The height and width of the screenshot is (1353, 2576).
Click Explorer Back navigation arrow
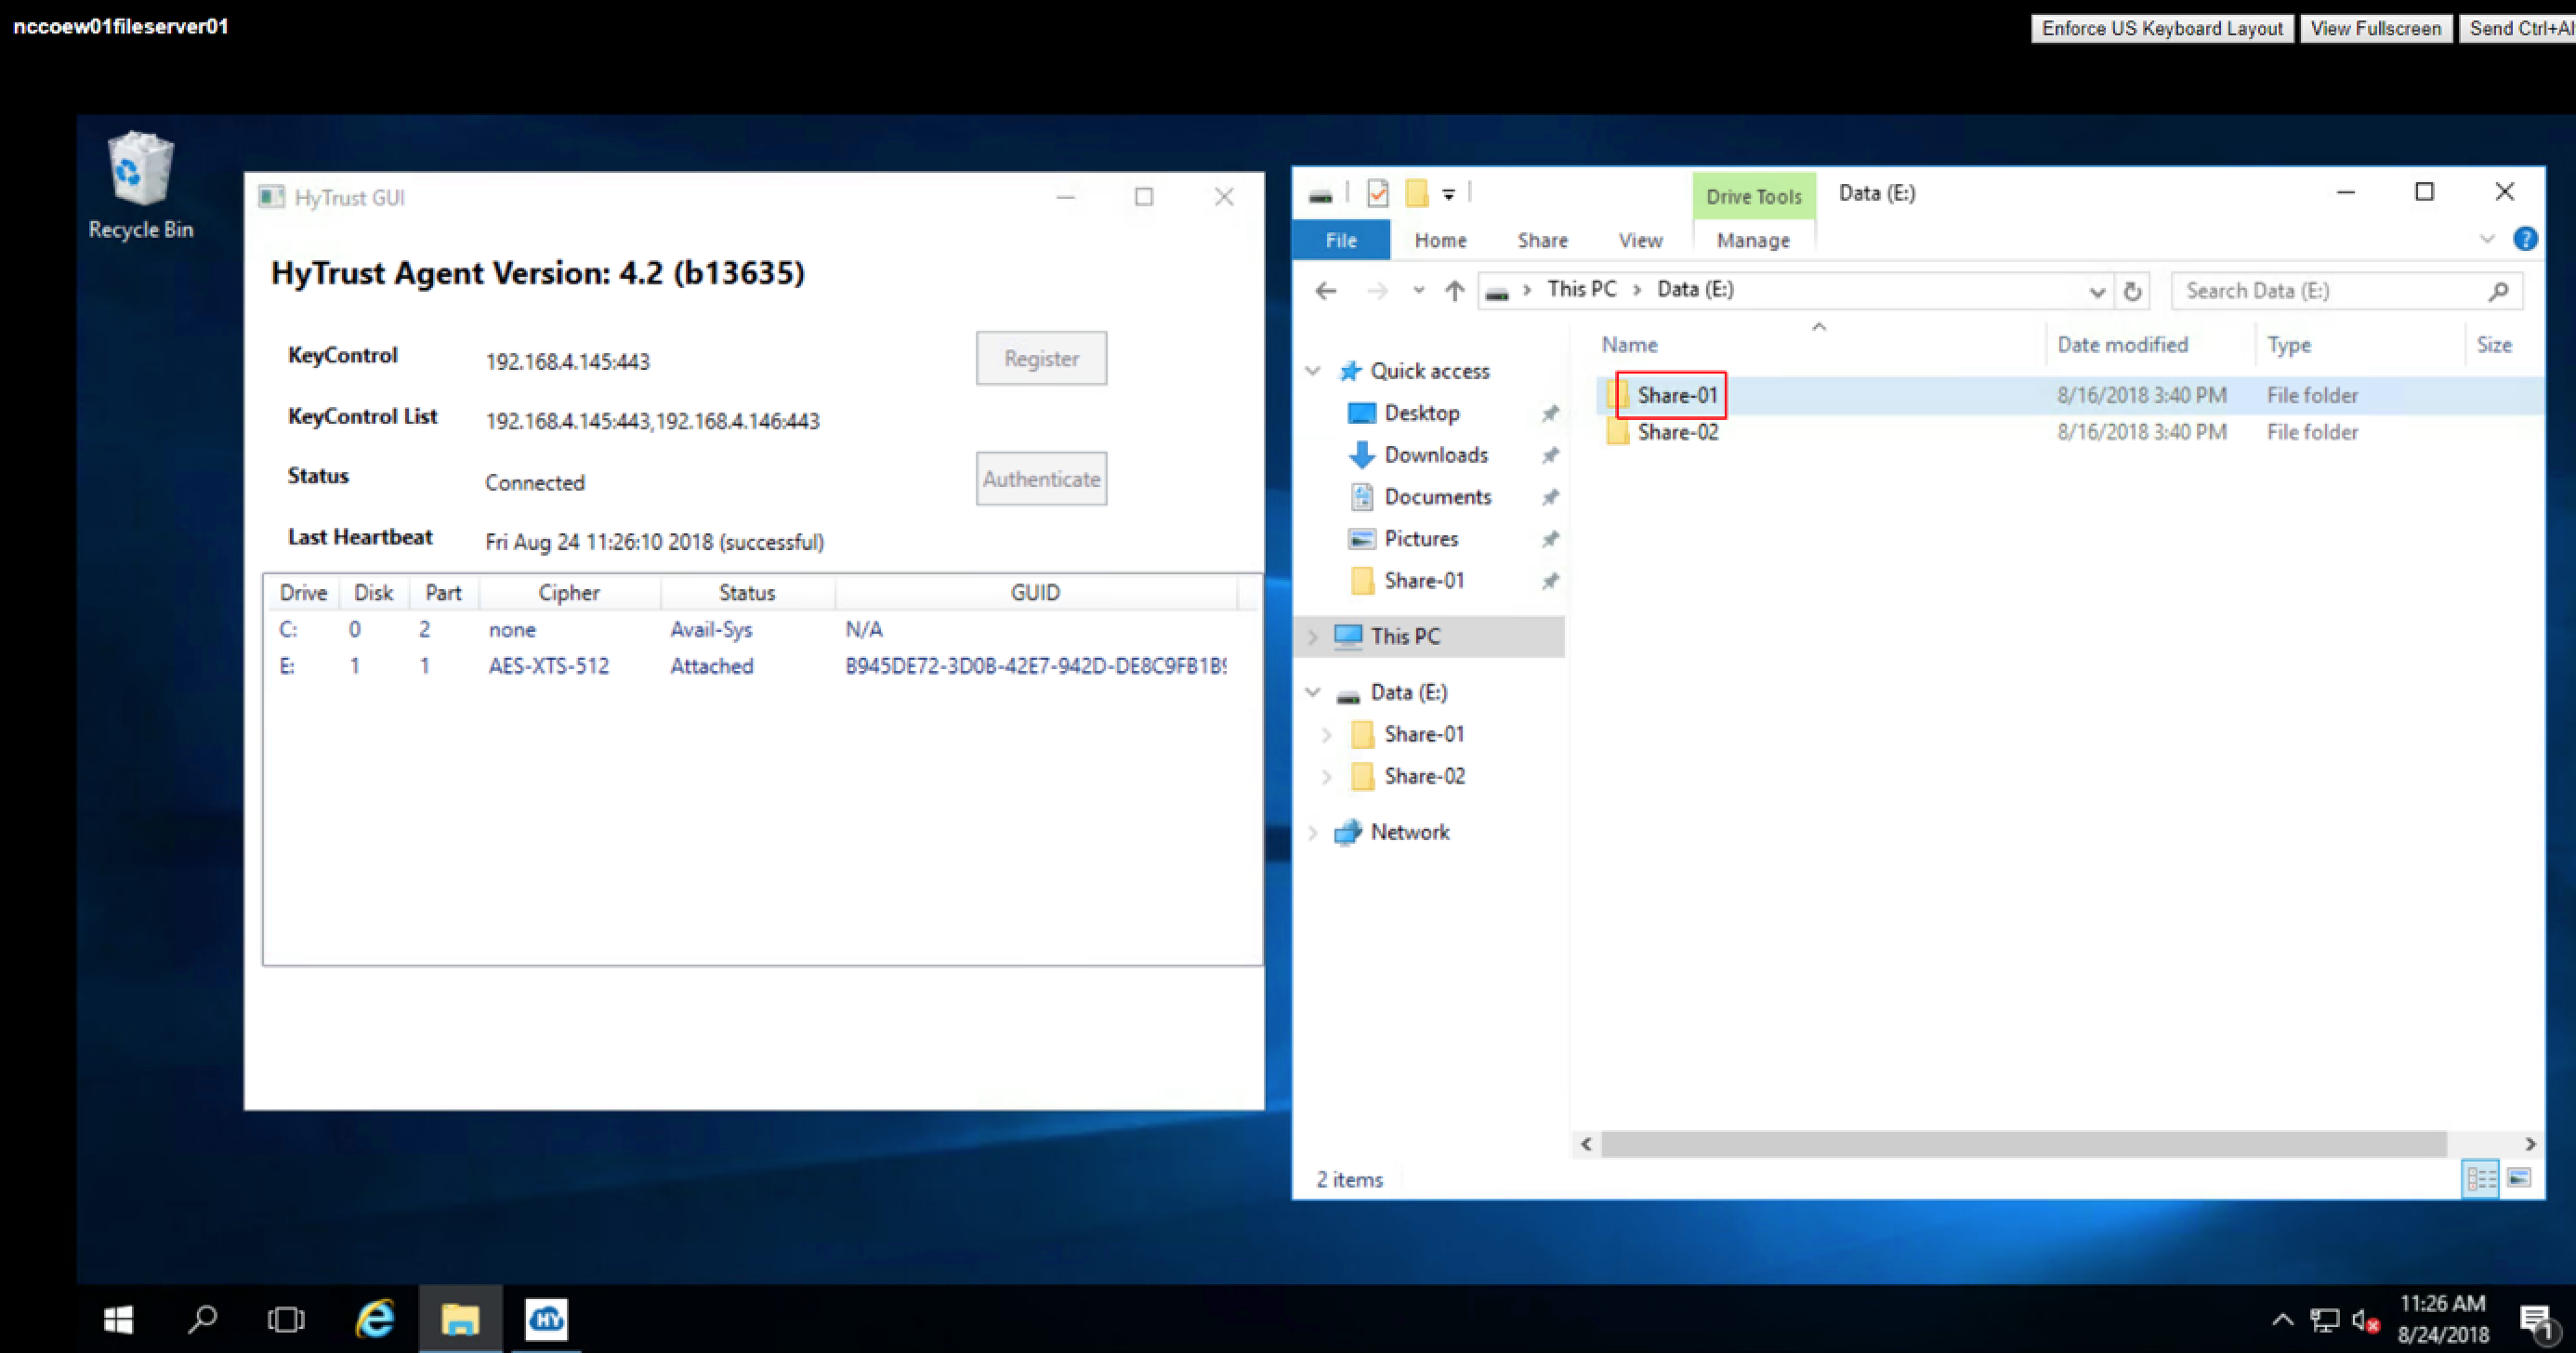pyautogui.click(x=1326, y=291)
